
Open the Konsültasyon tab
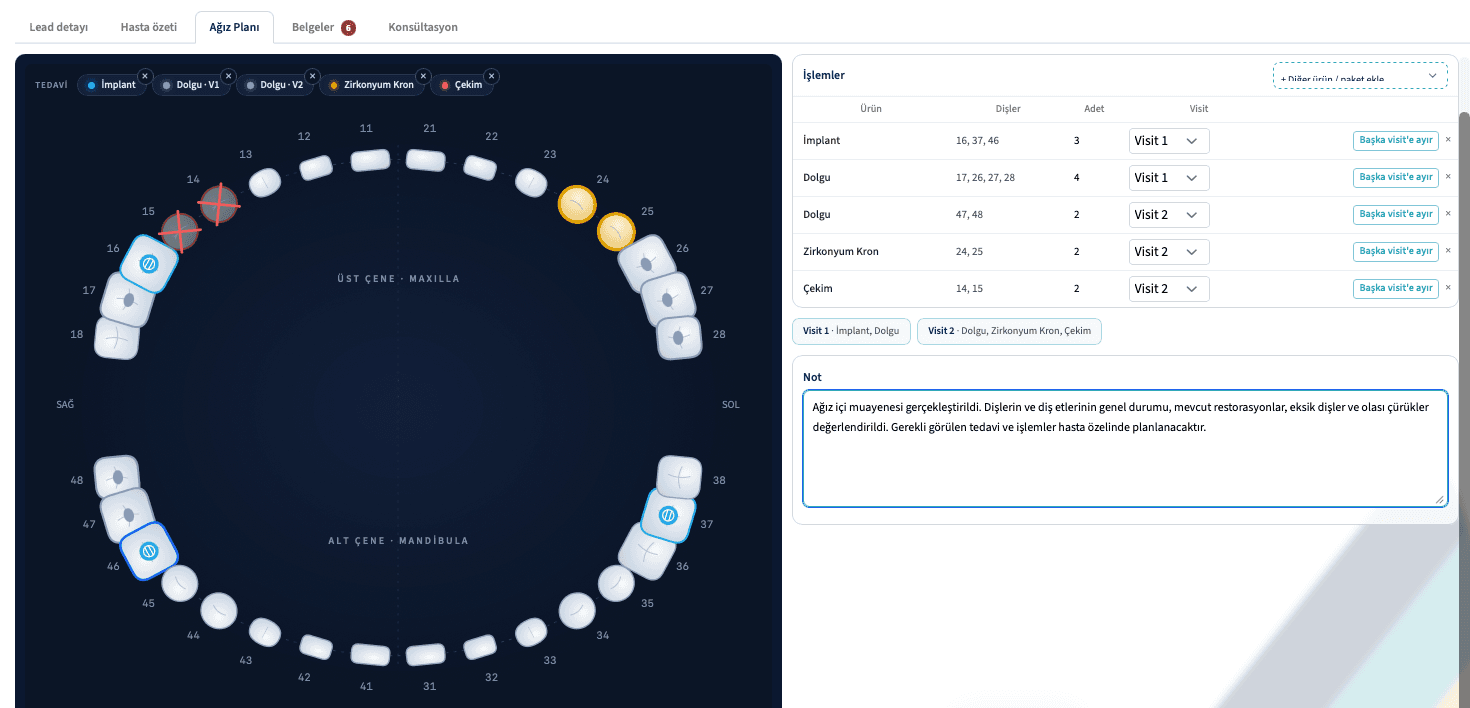tap(423, 27)
